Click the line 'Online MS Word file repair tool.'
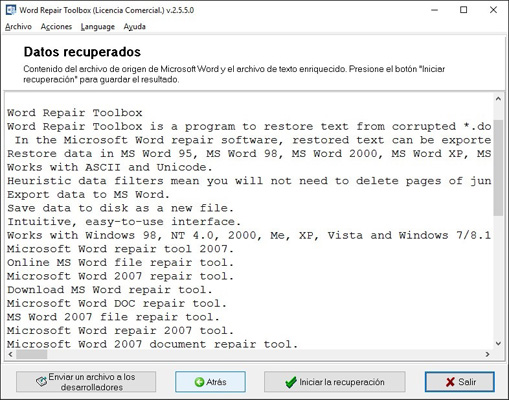The image size is (509, 400). 120,263
